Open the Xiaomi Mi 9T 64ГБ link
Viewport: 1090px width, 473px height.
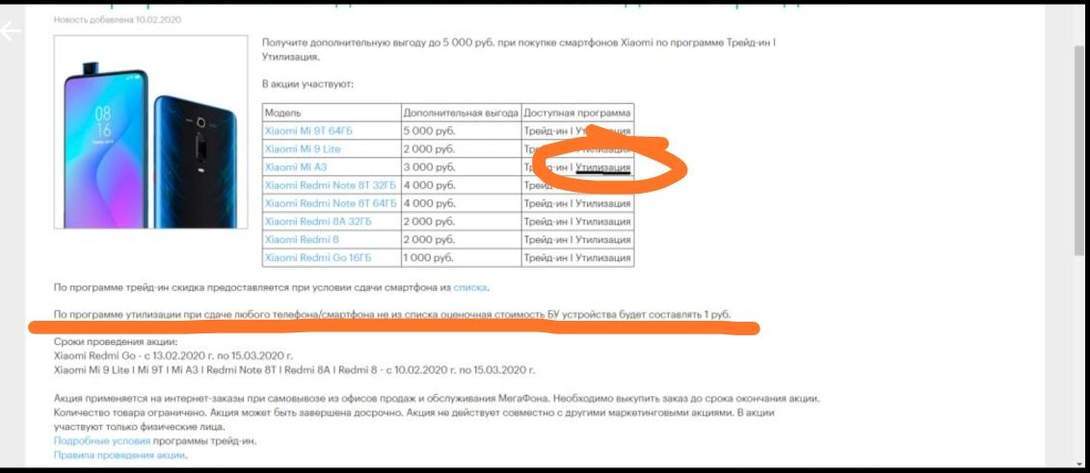tap(308, 131)
